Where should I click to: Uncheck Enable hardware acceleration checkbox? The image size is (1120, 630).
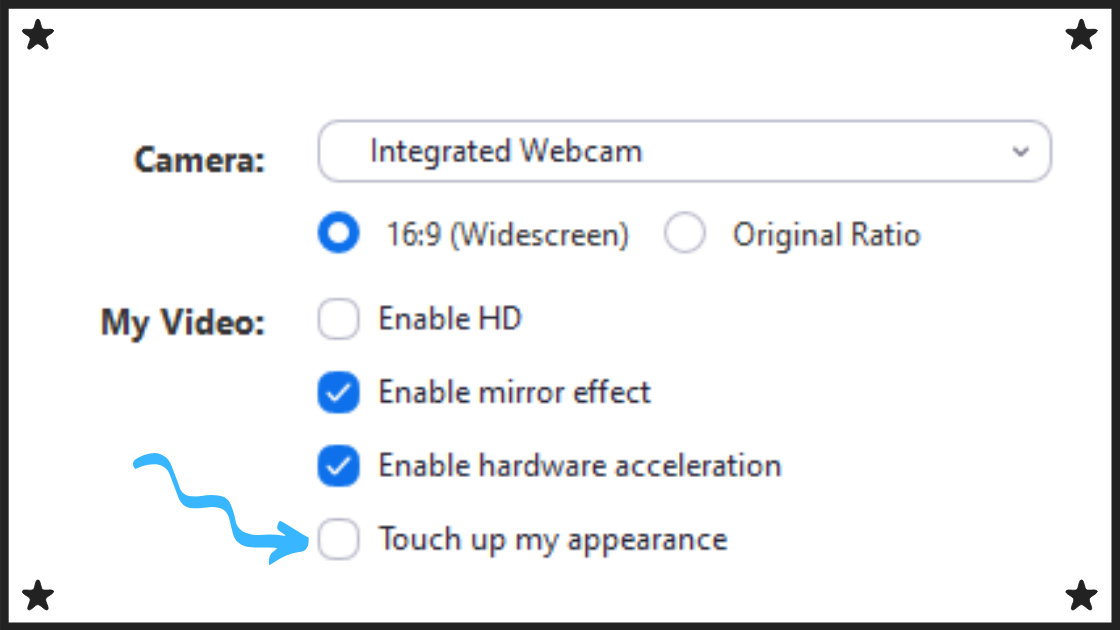tap(339, 466)
